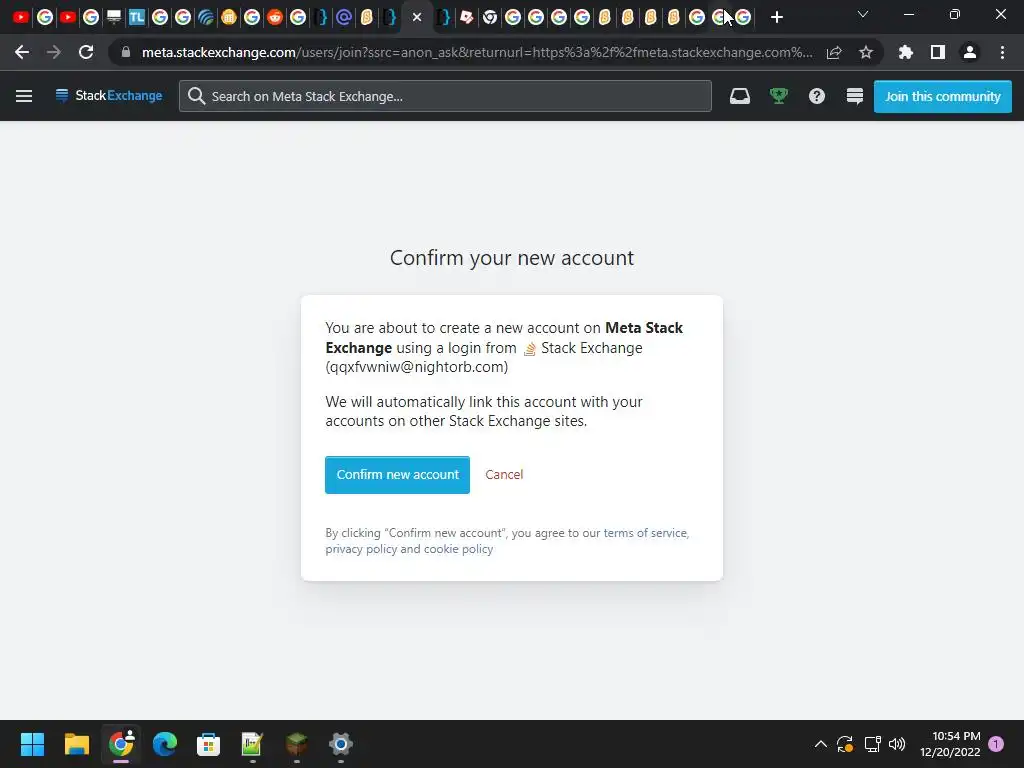Open the site switcher icon
The height and width of the screenshot is (768, 1024).
(x=855, y=96)
